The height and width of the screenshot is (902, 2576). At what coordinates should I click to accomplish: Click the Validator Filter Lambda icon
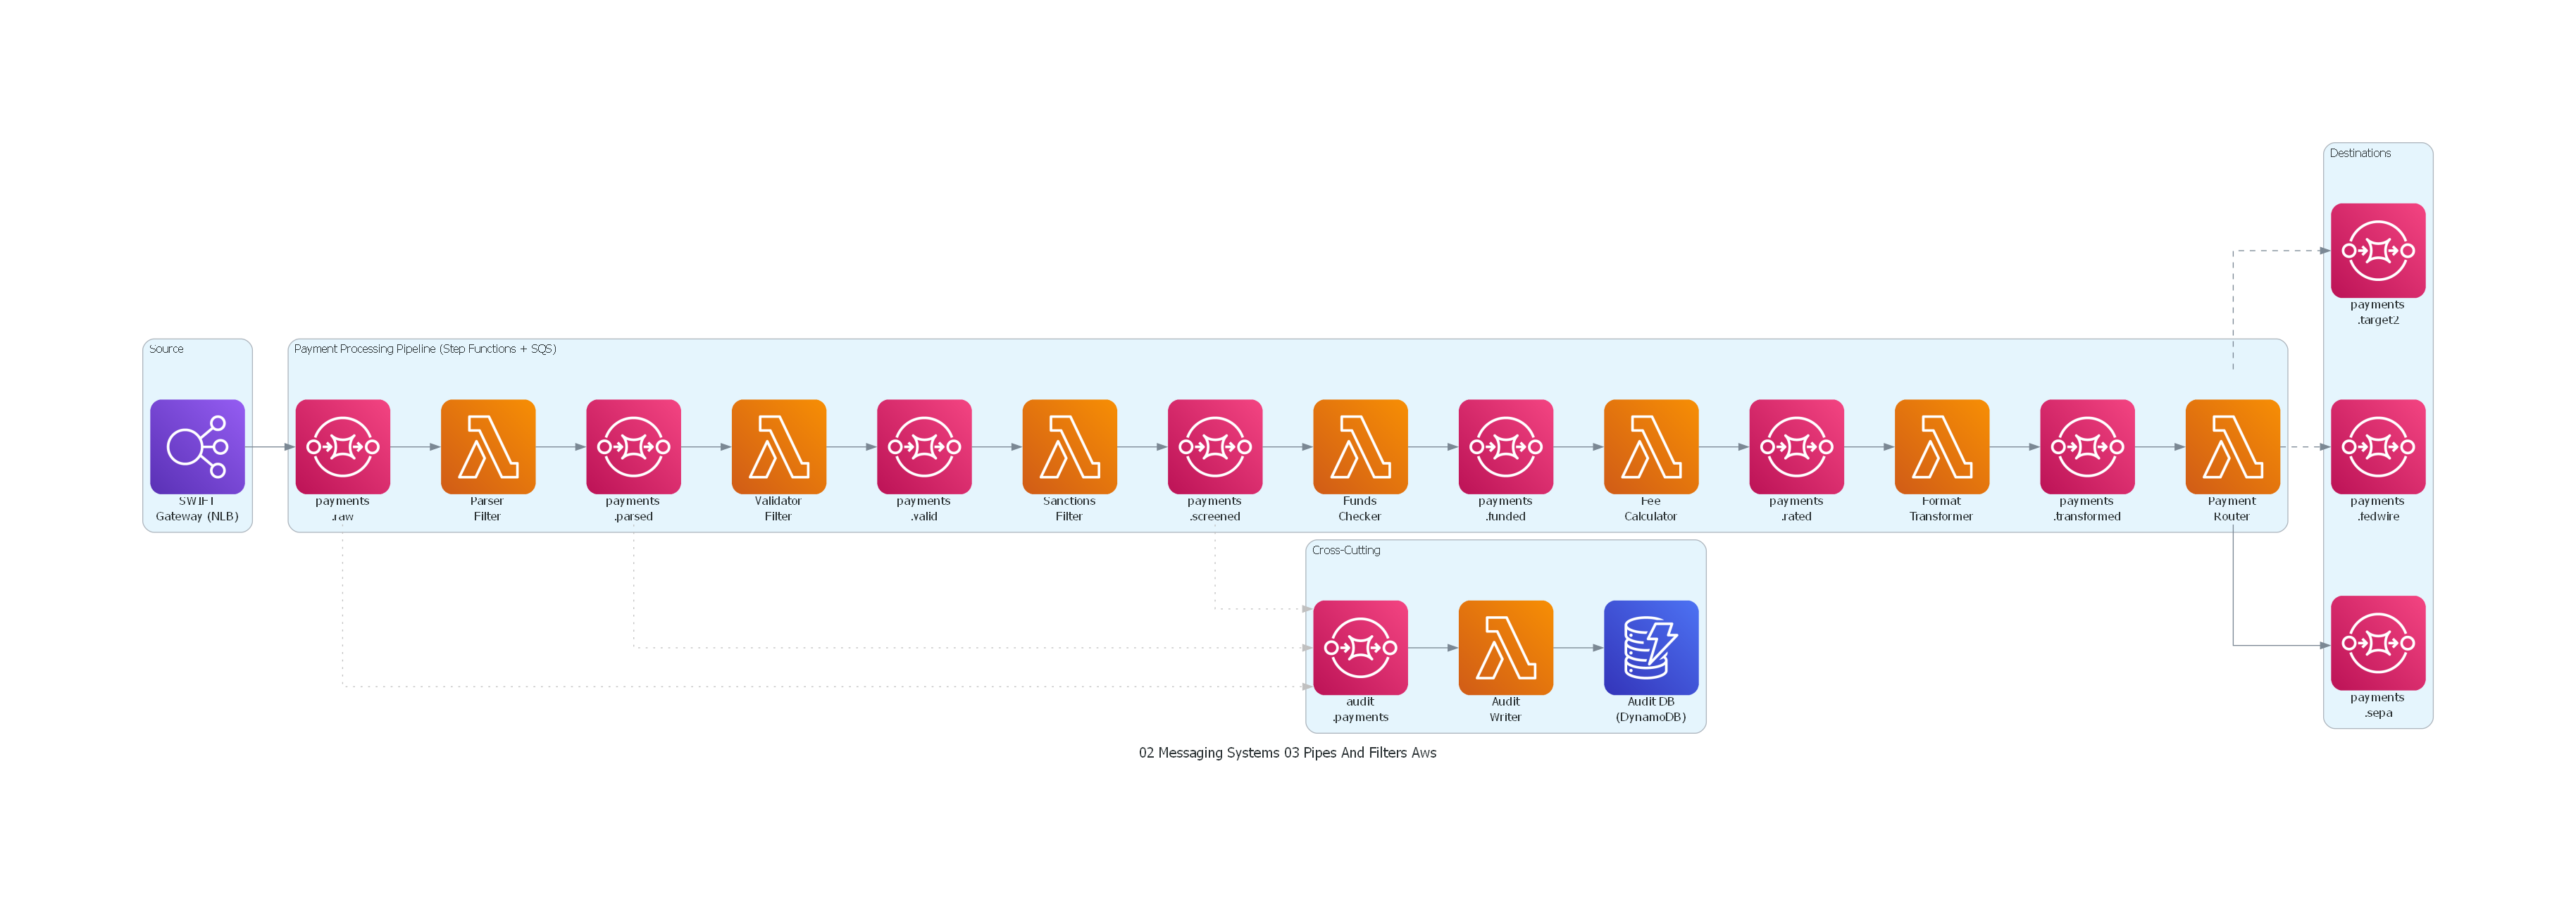coord(778,446)
